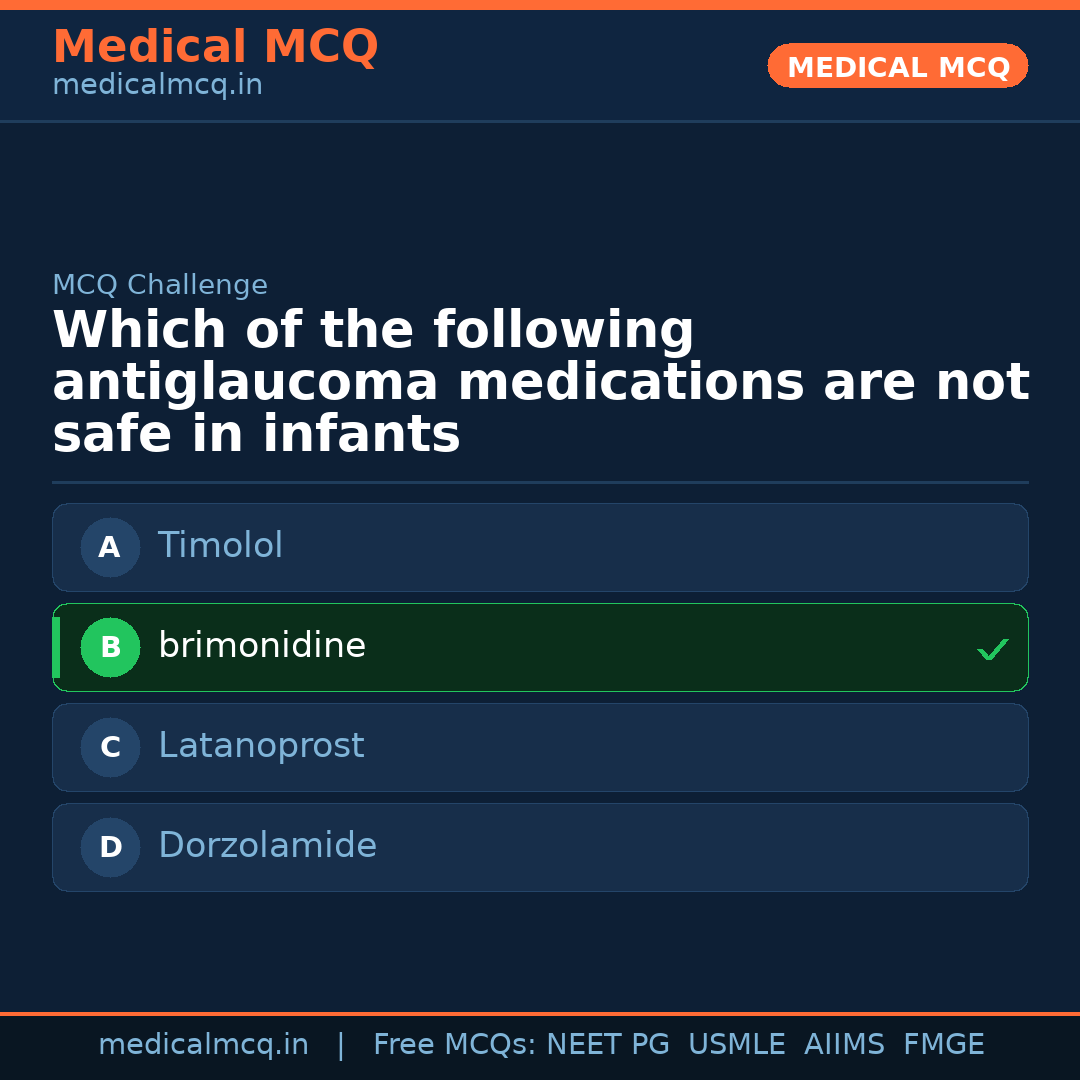Click the green B letter circle

pos(110,647)
